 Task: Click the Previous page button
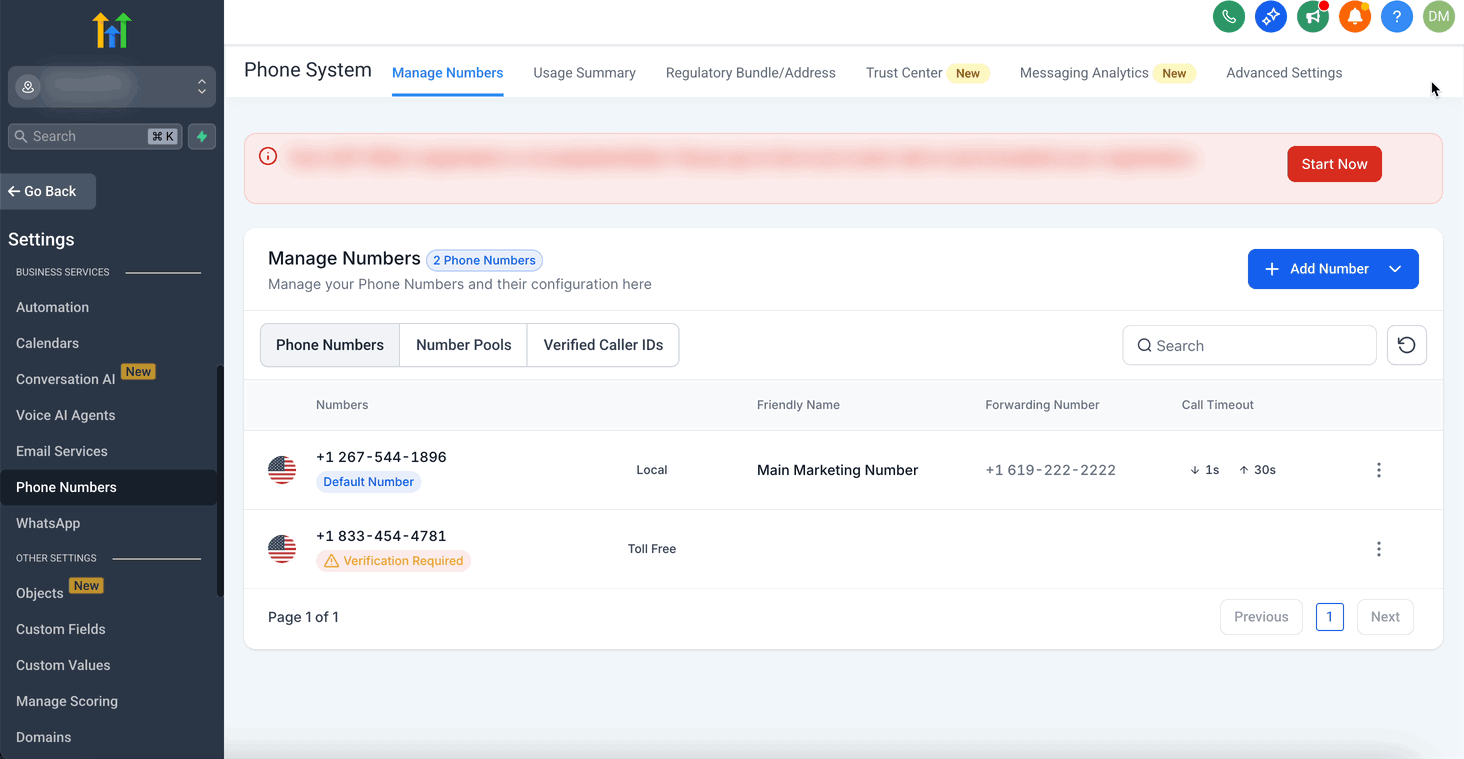tap(1261, 617)
